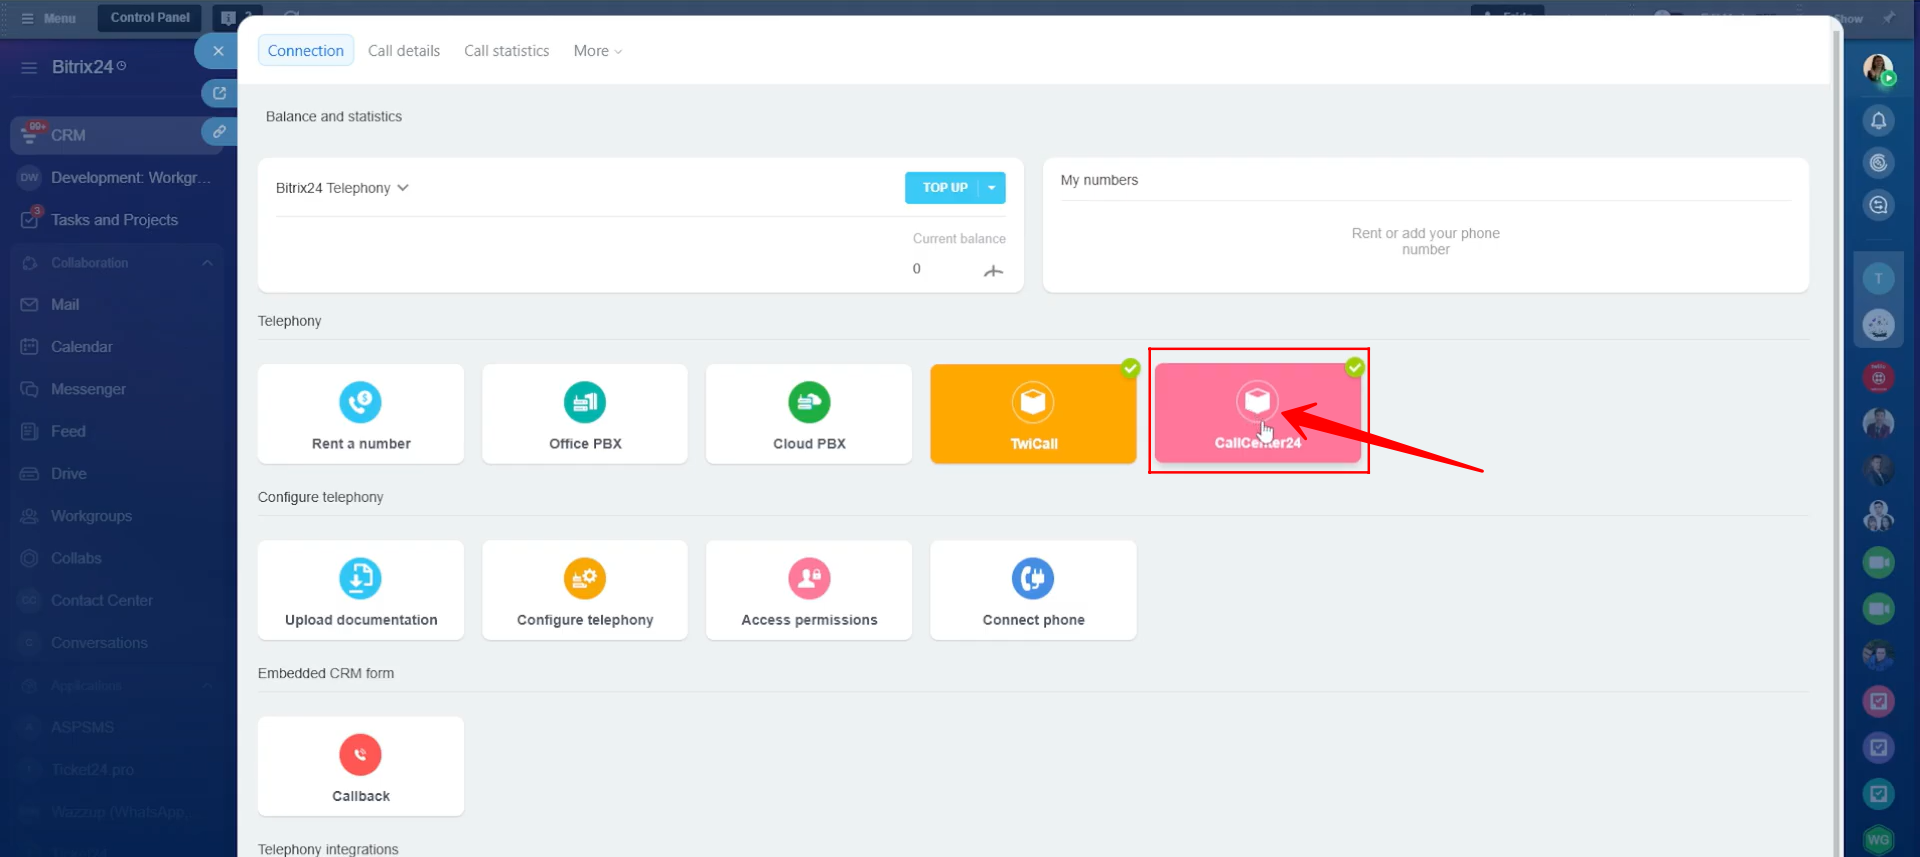The image size is (1920, 857).
Task: Click the green checkmark on TwiCall
Action: click(x=1130, y=368)
